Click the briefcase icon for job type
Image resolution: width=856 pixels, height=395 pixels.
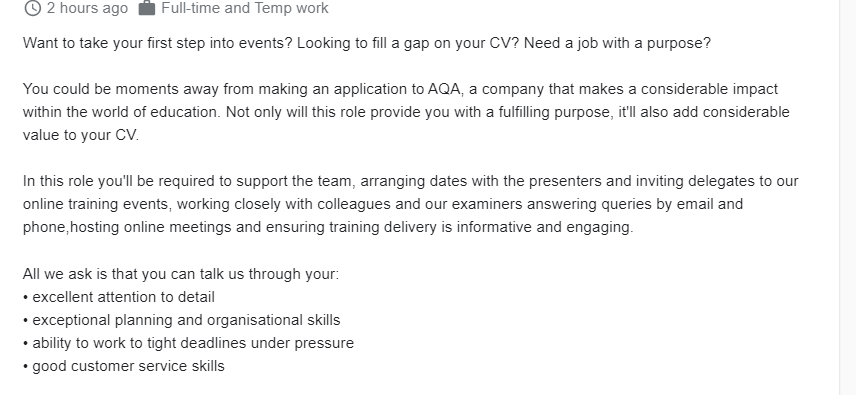point(147,8)
